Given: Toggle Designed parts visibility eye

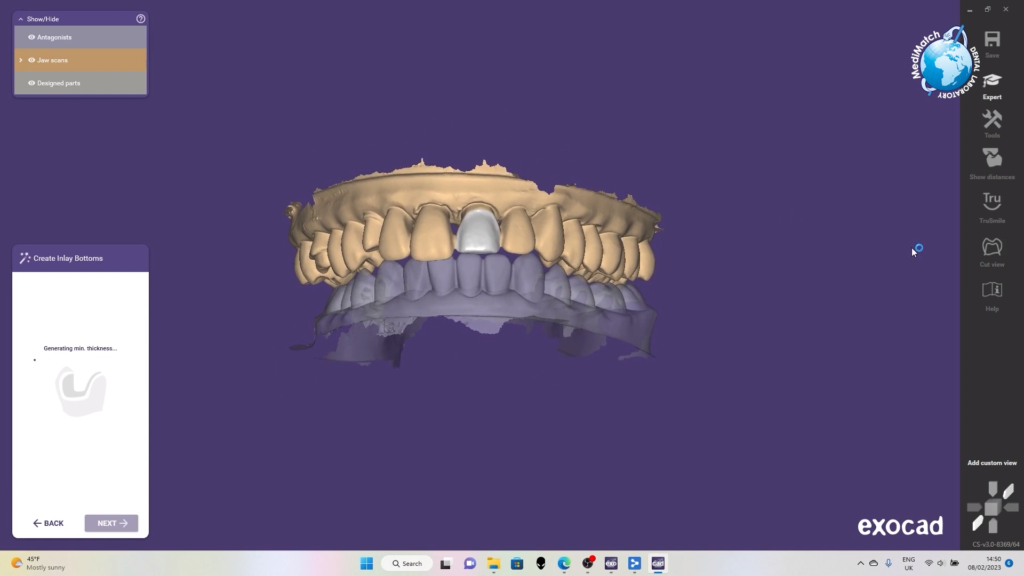Looking at the screenshot, I should [x=32, y=83].
